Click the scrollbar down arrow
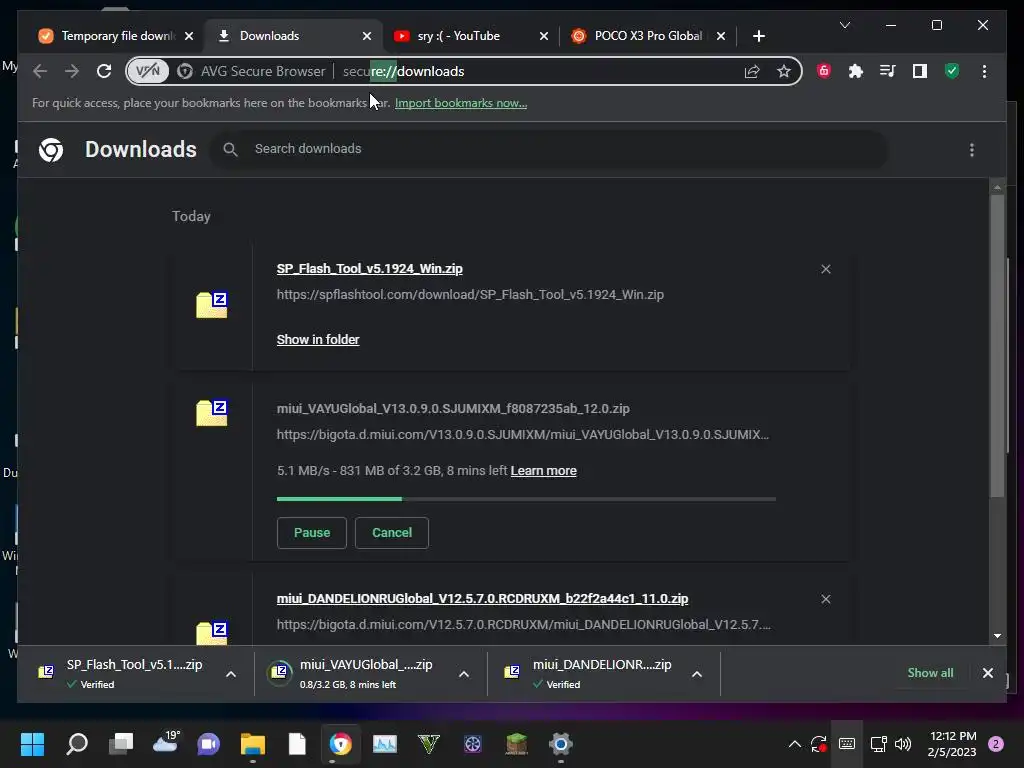The width and height of the screenshot is (1024, 768). click(997, 635)
